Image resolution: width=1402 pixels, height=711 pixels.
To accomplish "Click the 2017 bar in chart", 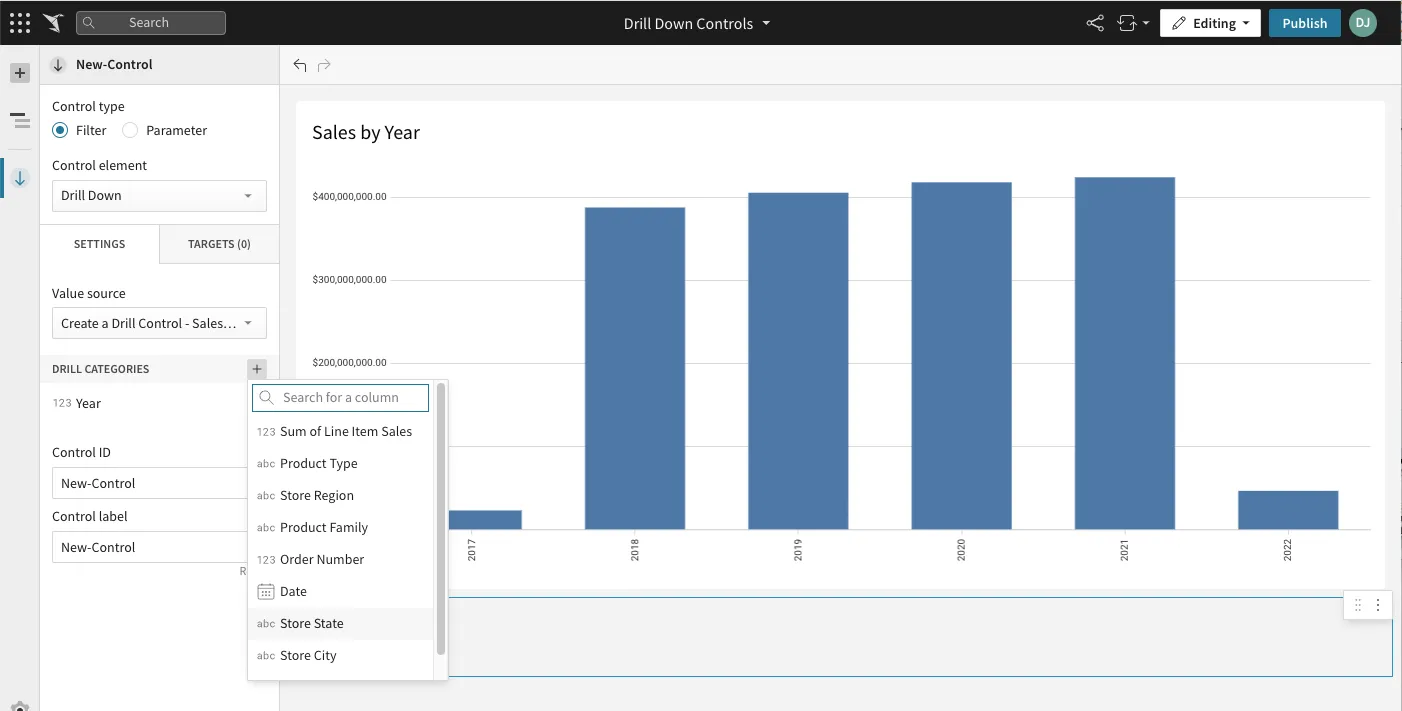I will (485, 520).
